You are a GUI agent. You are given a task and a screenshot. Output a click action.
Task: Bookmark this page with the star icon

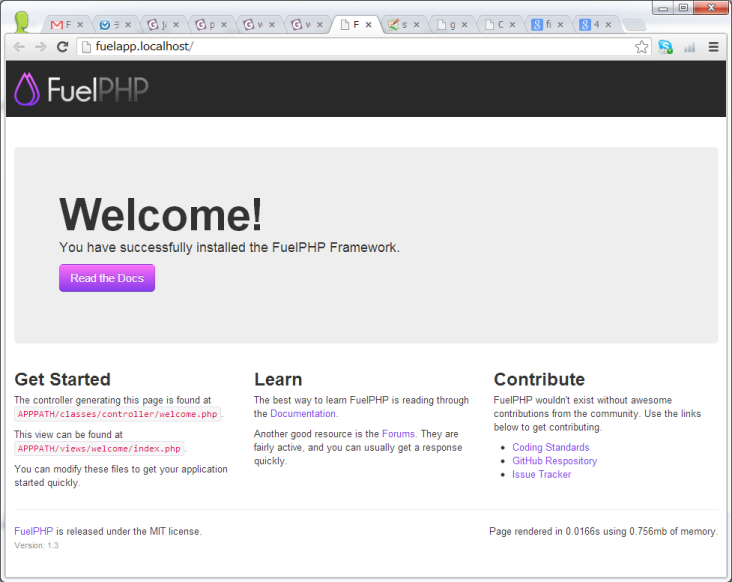641,47
